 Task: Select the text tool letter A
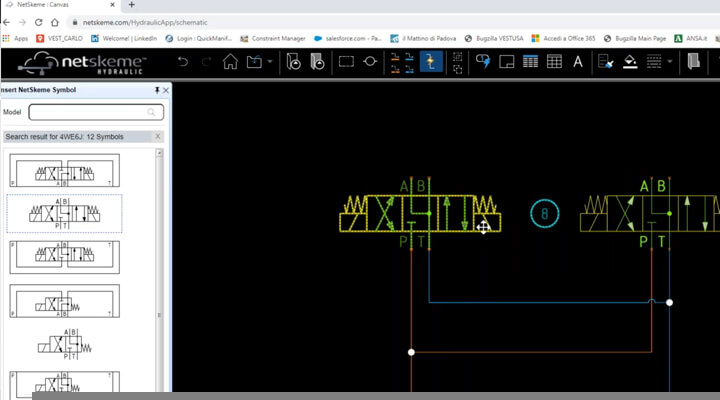tap(578, 62)
